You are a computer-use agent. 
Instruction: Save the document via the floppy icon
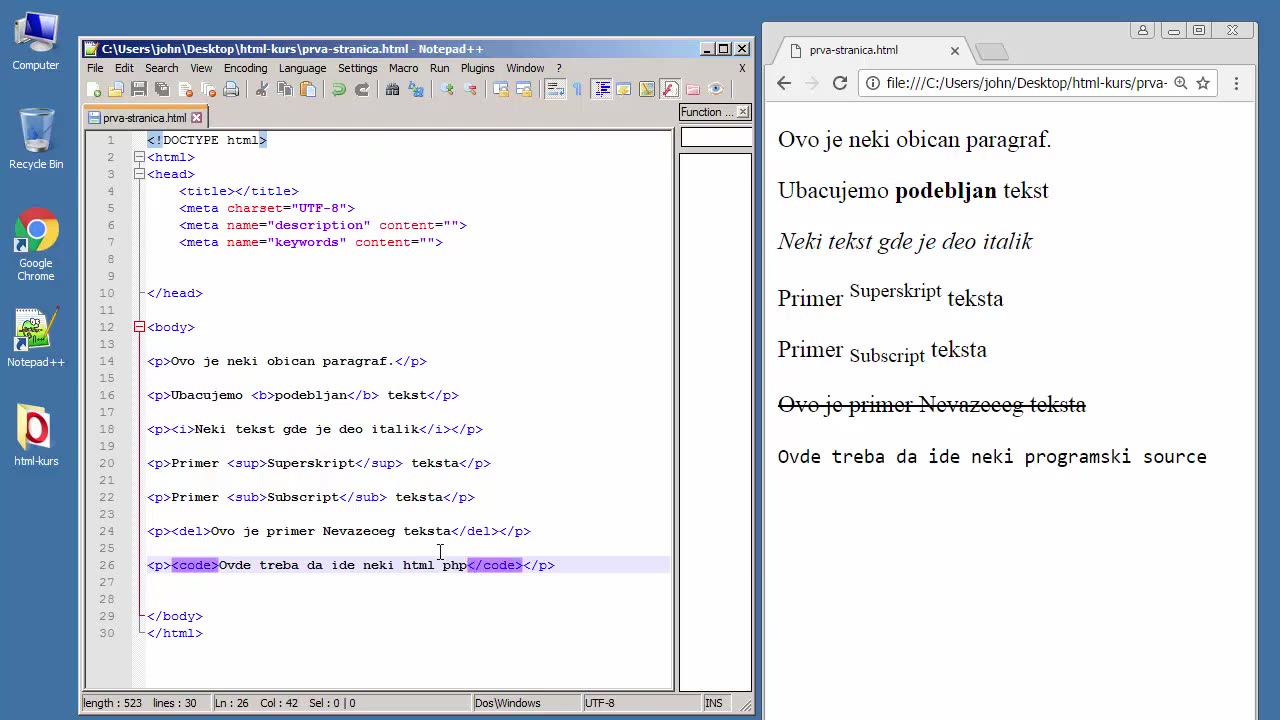138,89
